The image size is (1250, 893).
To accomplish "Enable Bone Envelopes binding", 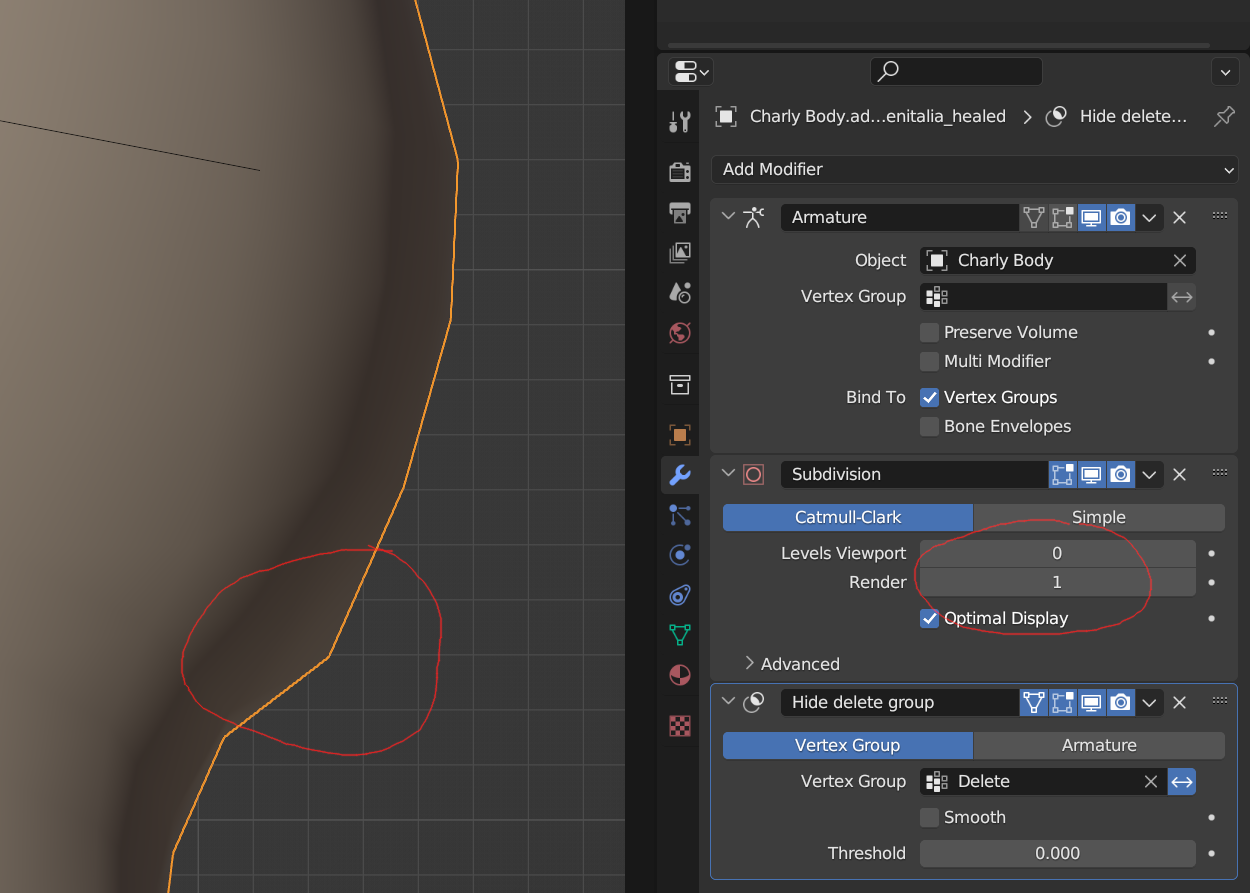I will tap(929, 426).
